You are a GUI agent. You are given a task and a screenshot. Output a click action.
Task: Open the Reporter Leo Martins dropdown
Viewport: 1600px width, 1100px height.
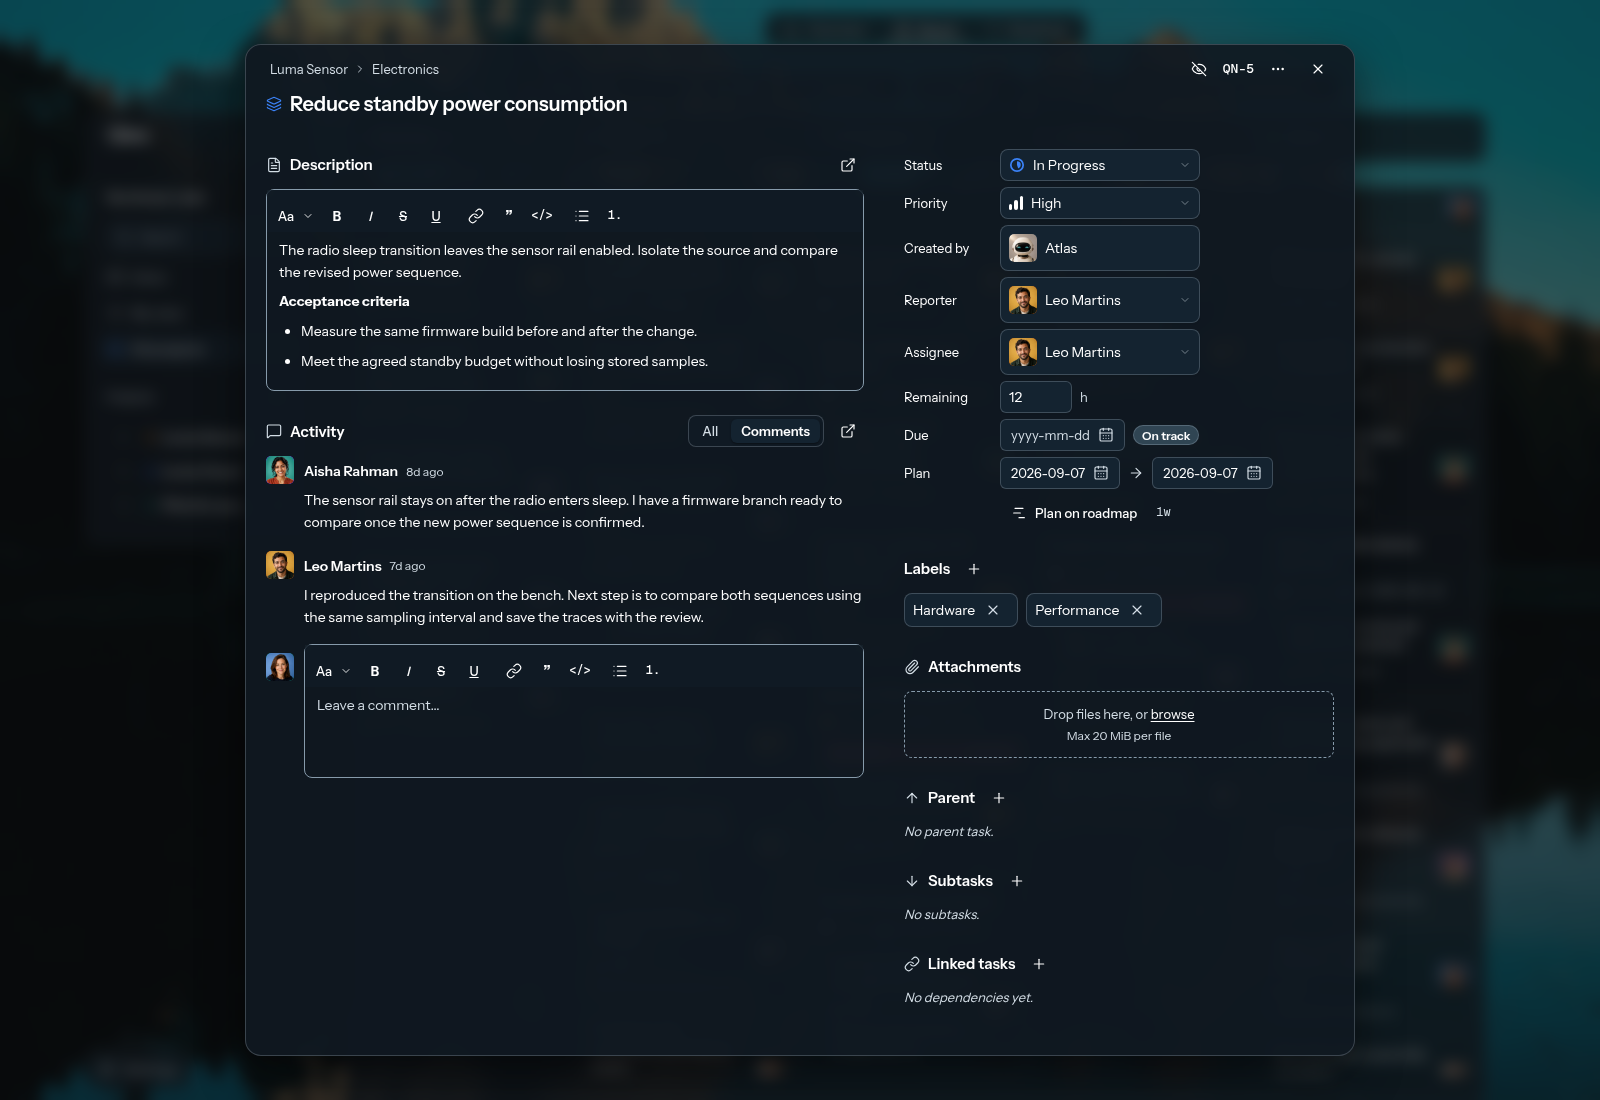[1099, 300]
